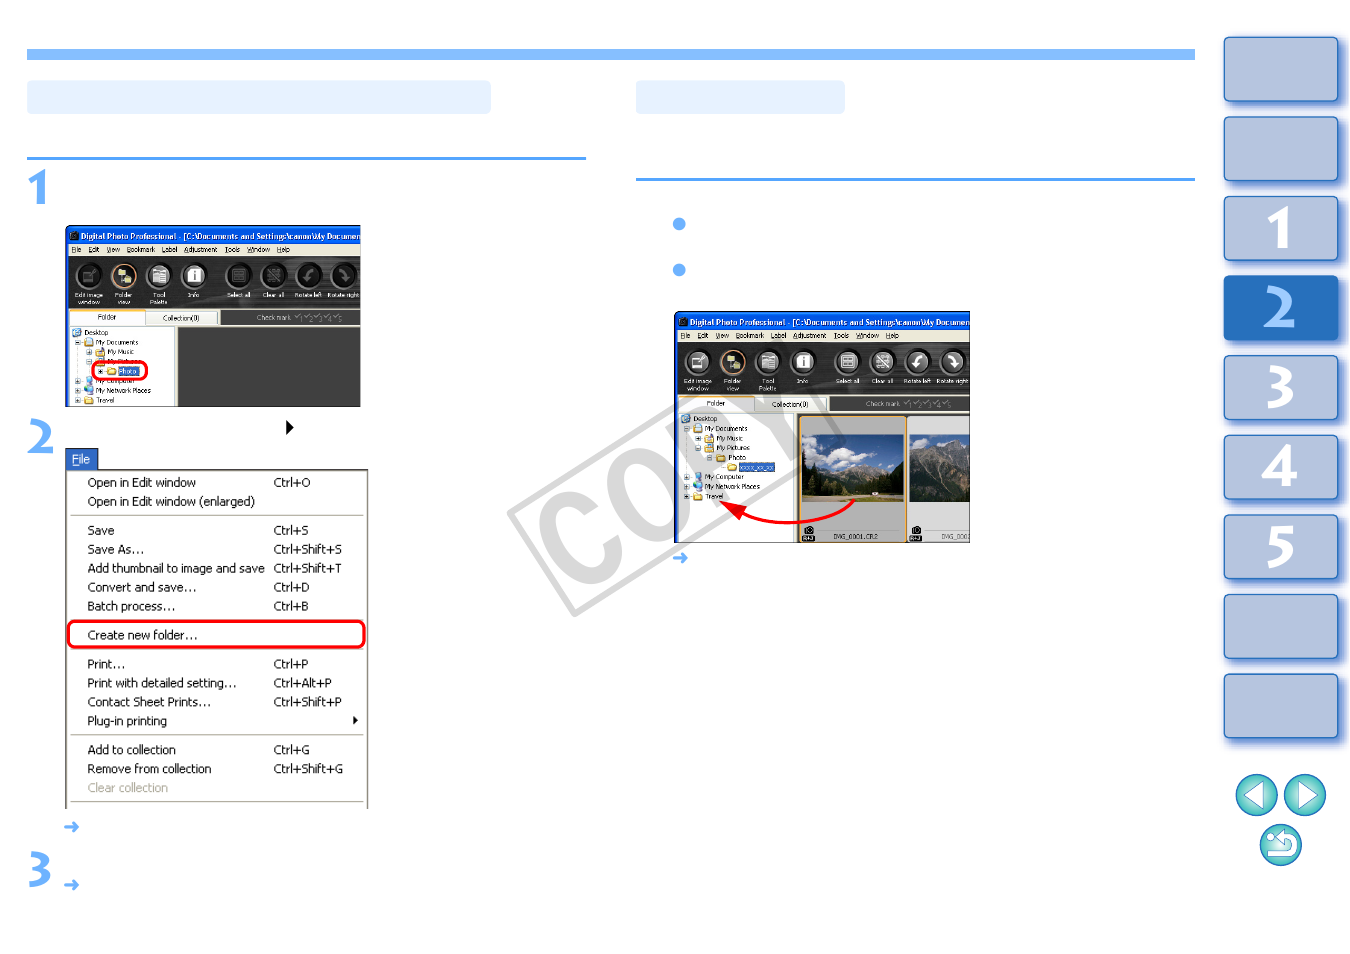Click Select all icon in window with empty image area
Screen dimensions: 1350x954
(239, 277)
